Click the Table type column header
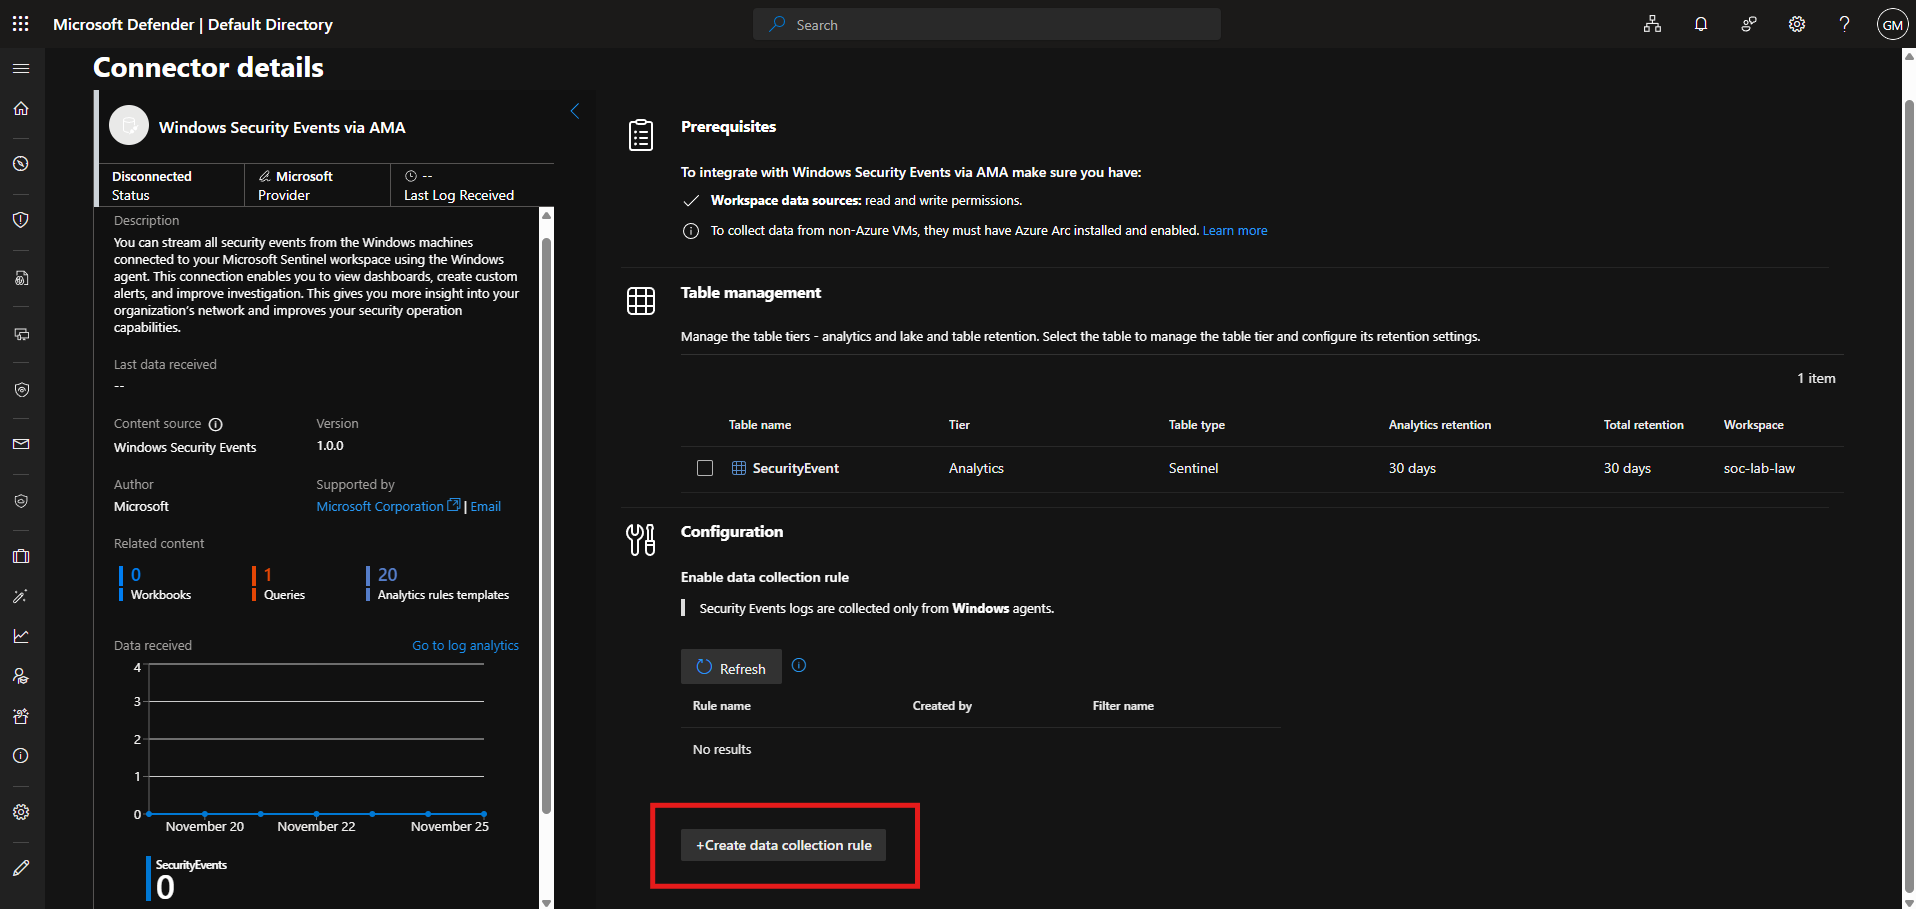Viewport: 1916px width, 909px height. (x=1197, y=425)
